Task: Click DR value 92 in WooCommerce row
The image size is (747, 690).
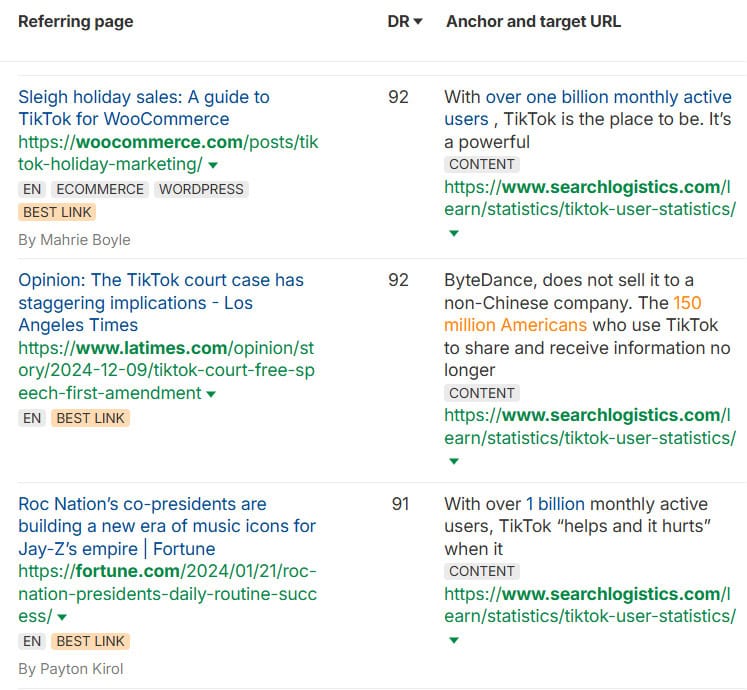Action: 398,97
